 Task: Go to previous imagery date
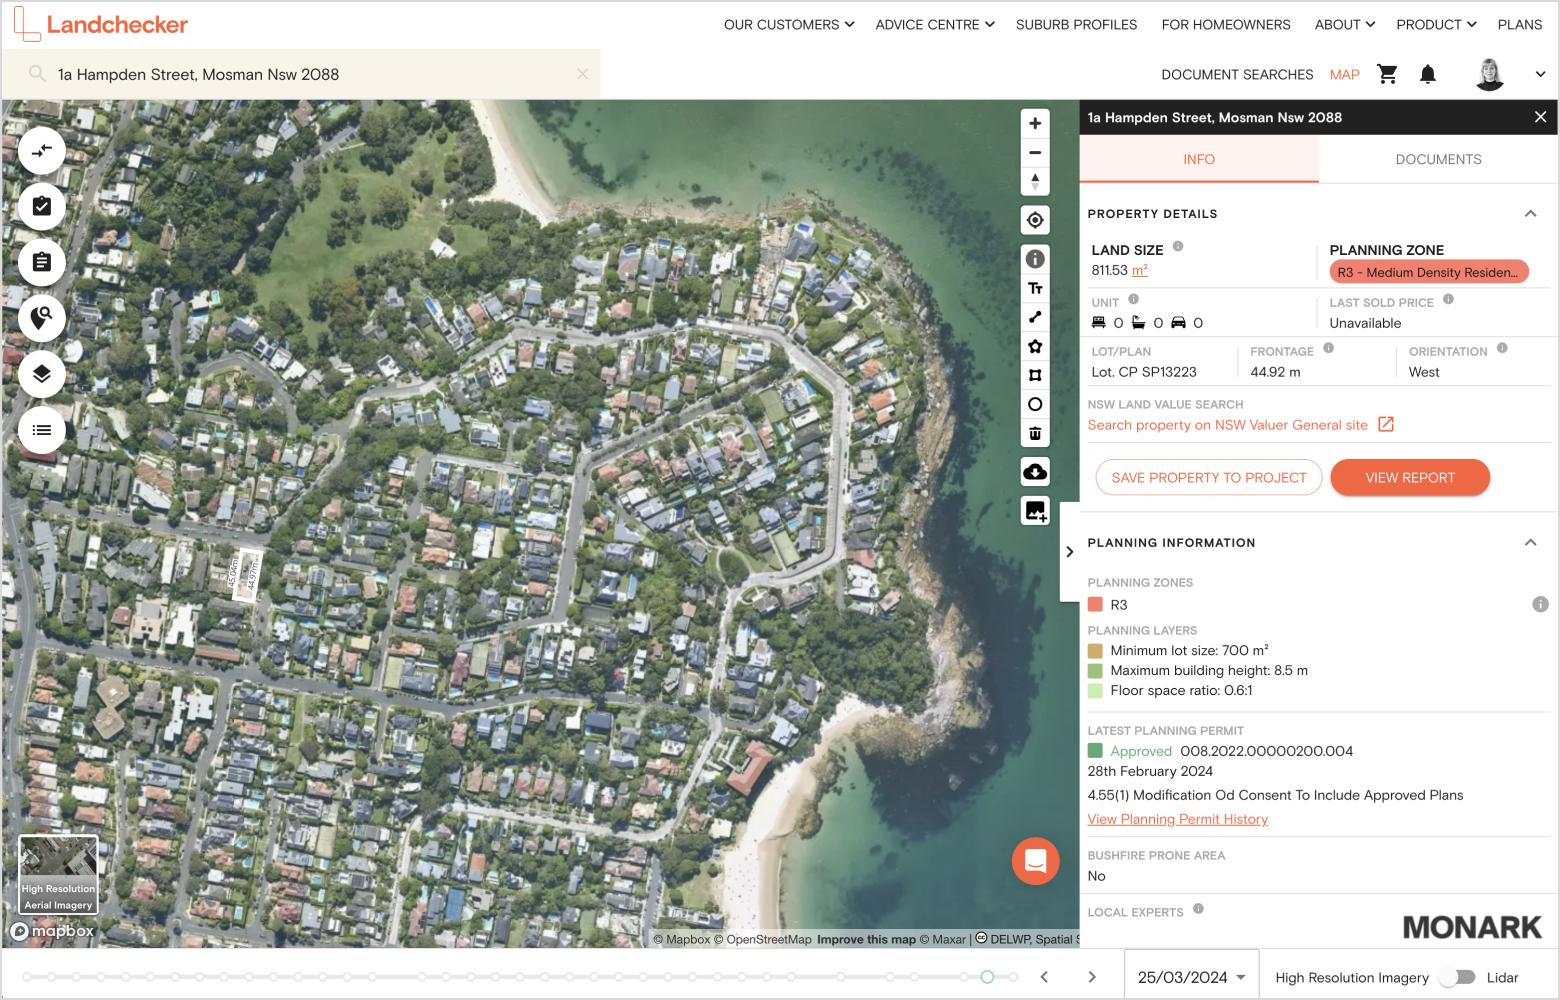point(1044,977)
